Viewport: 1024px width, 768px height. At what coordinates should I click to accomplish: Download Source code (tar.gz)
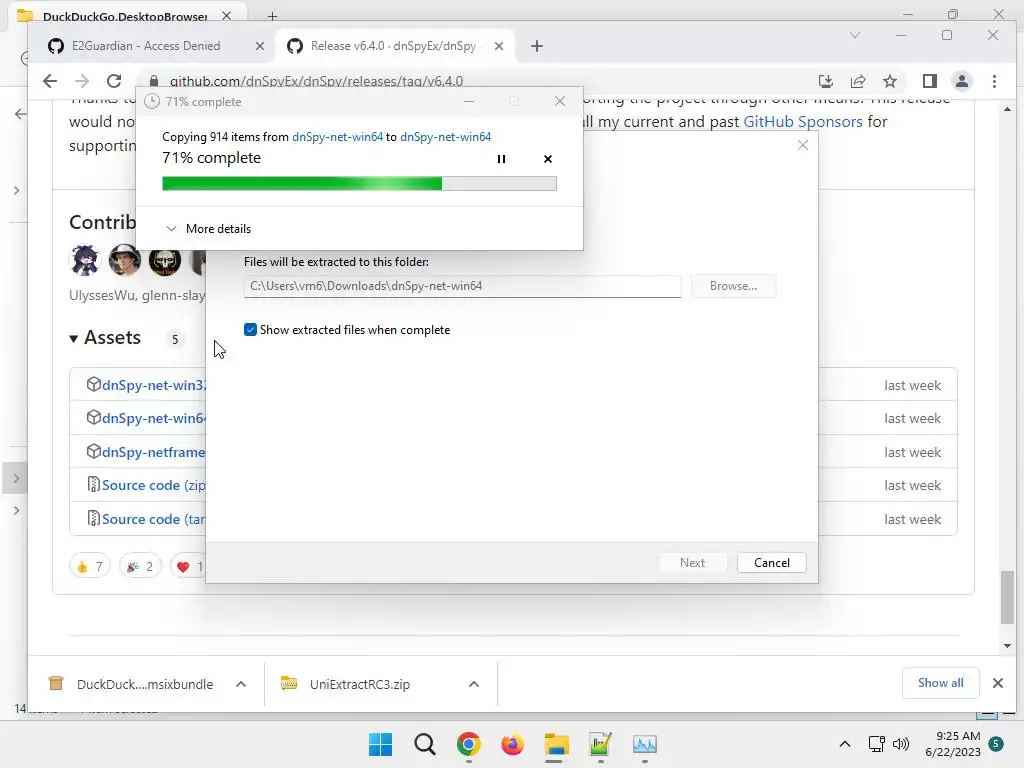tap(153, 519)
